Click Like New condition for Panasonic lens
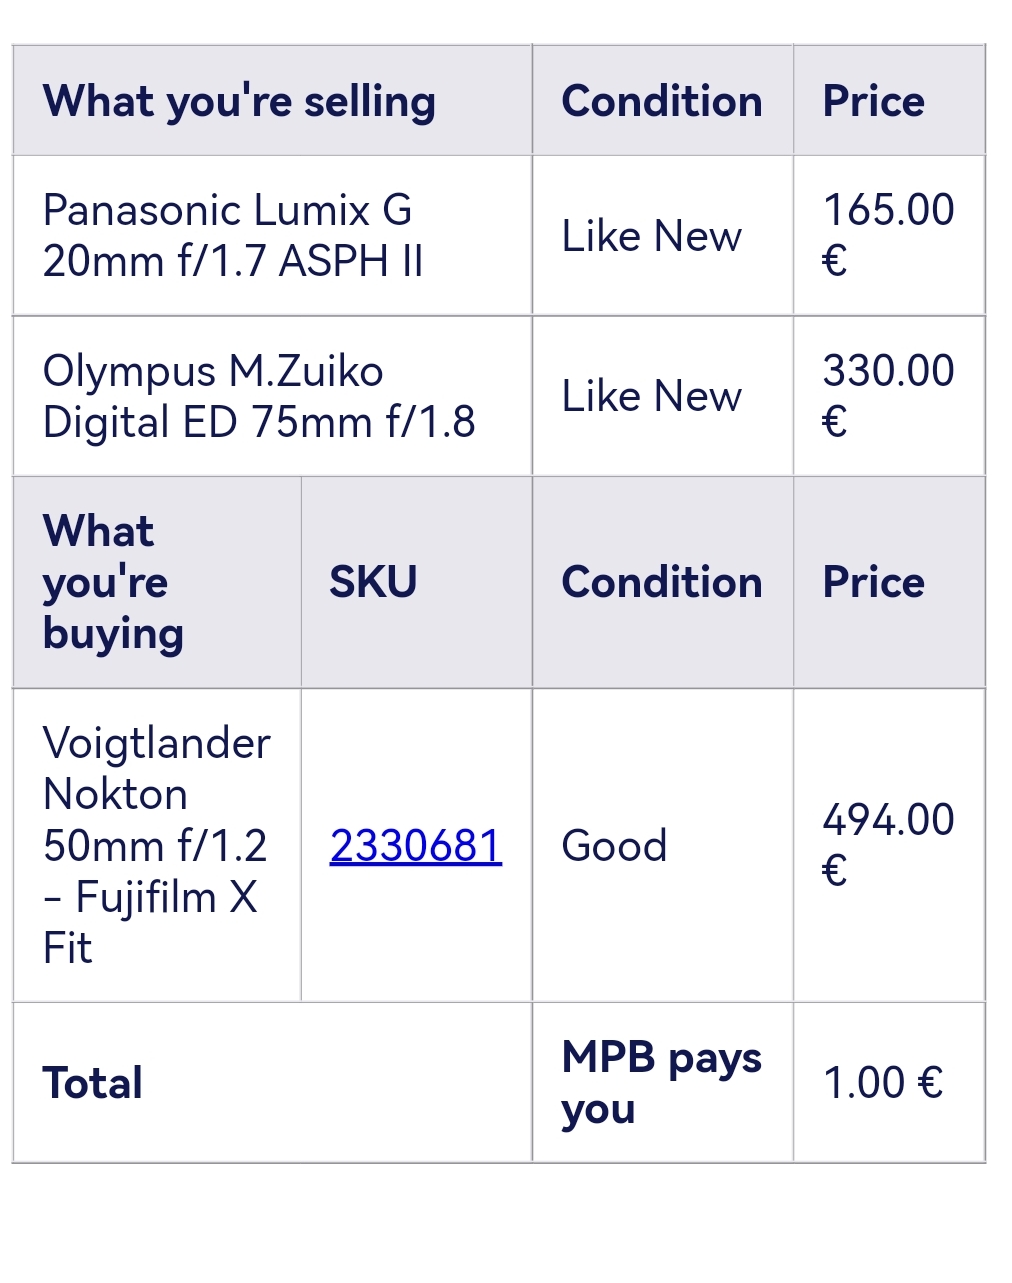The width and height of the screenshot is (1012, 1283). tap(652, 236)
